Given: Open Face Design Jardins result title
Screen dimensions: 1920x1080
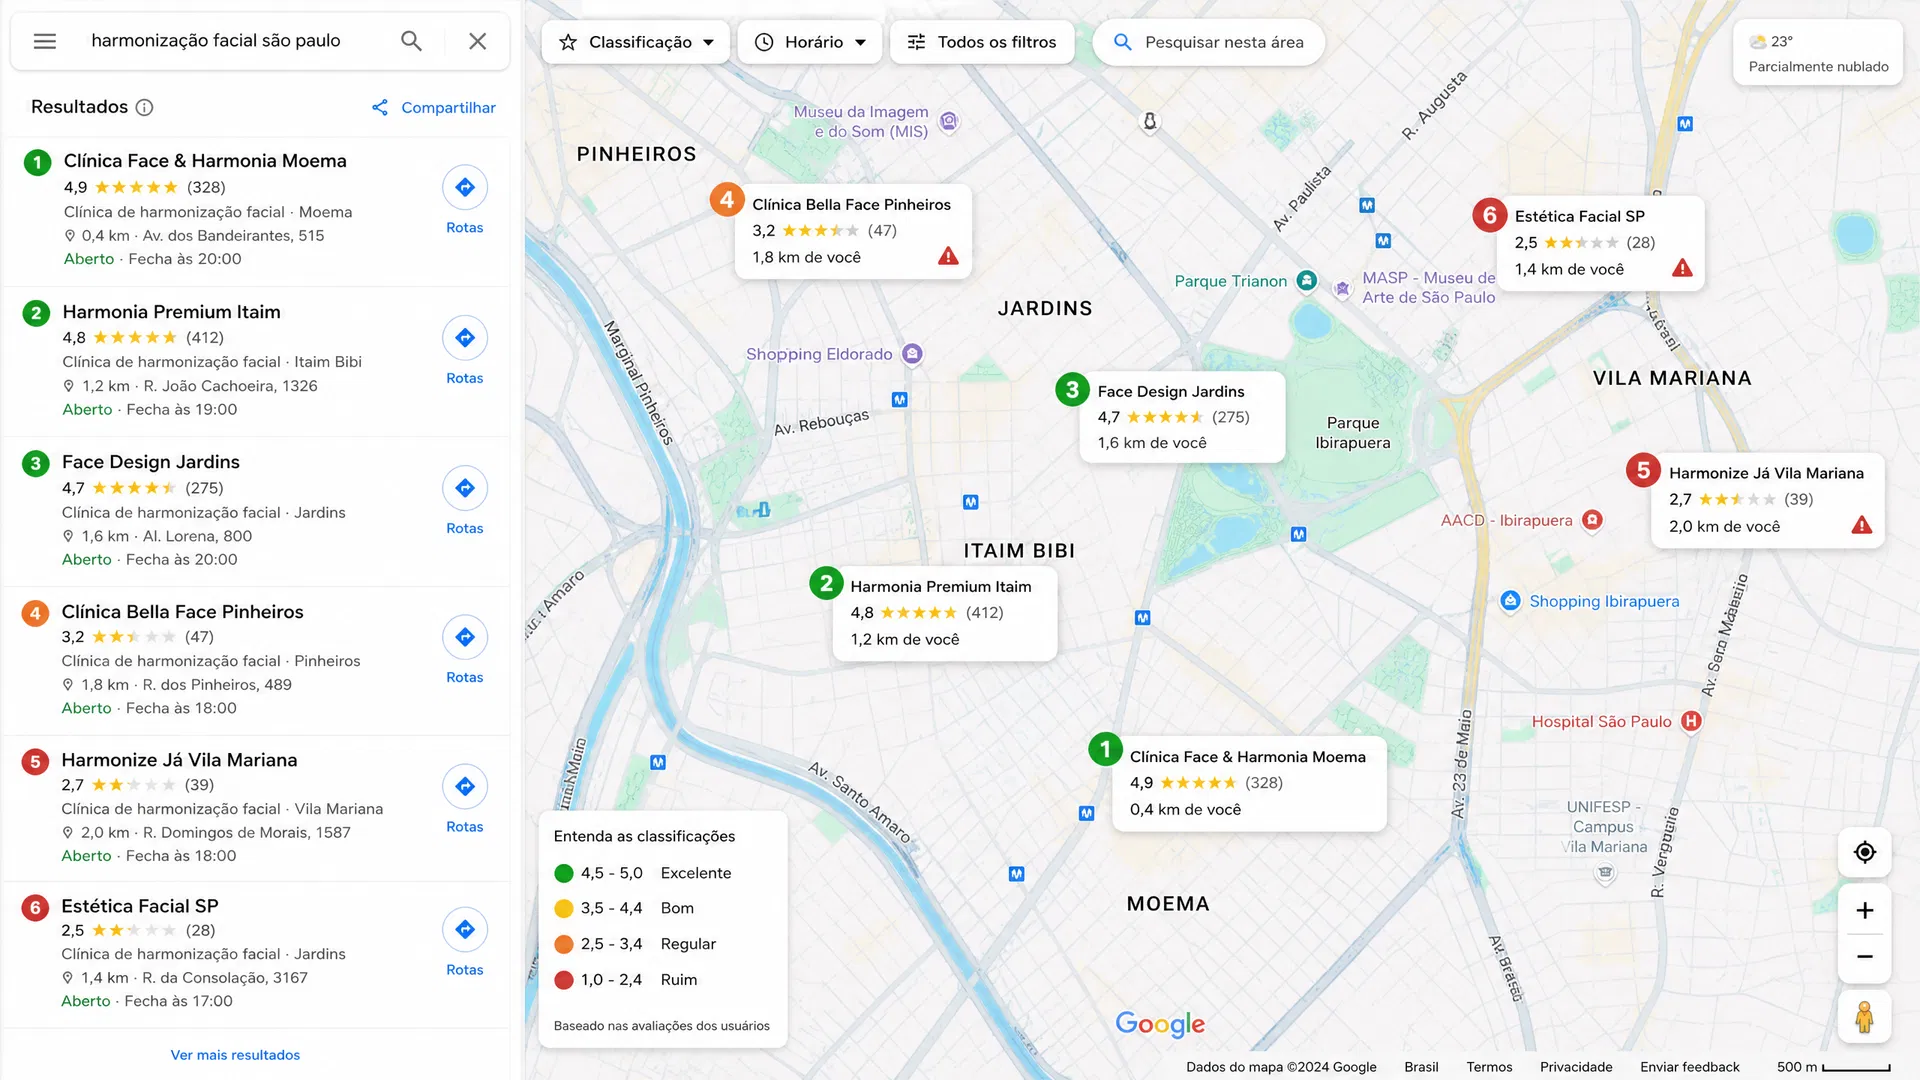Looking at the screenshot, I should pyautogui.click(x=151, y=462).
